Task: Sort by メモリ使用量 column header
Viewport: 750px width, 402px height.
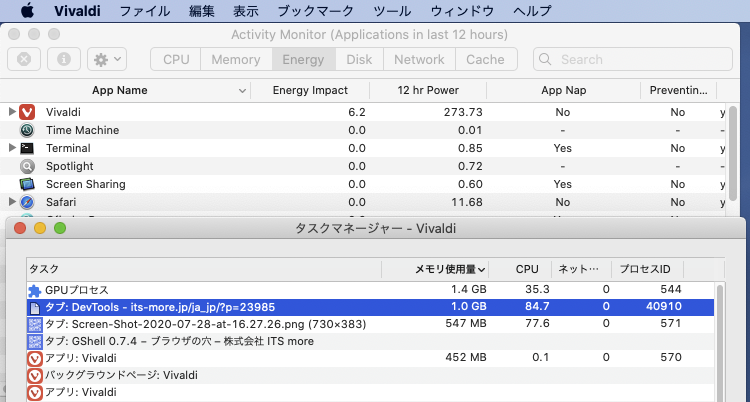Action: click(x=450, y=269)
